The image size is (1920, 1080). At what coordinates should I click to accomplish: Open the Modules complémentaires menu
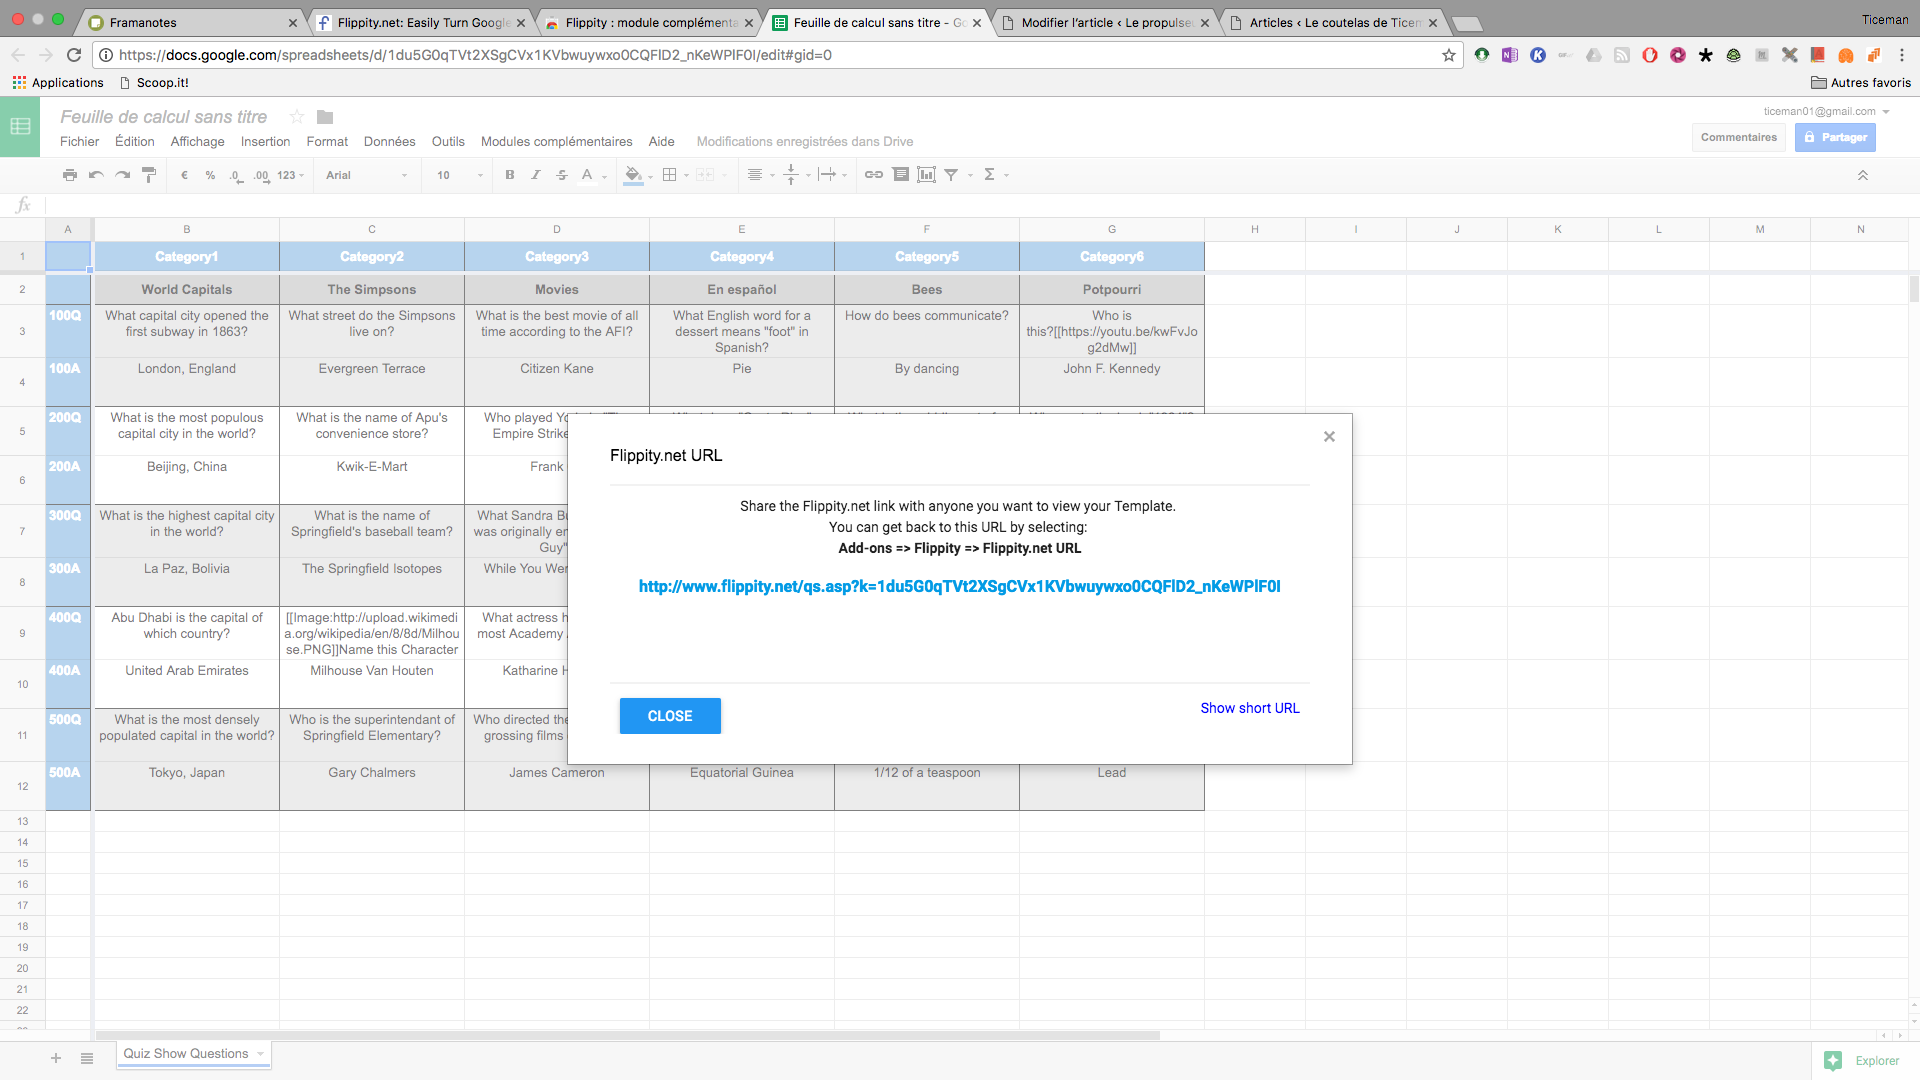556,142
